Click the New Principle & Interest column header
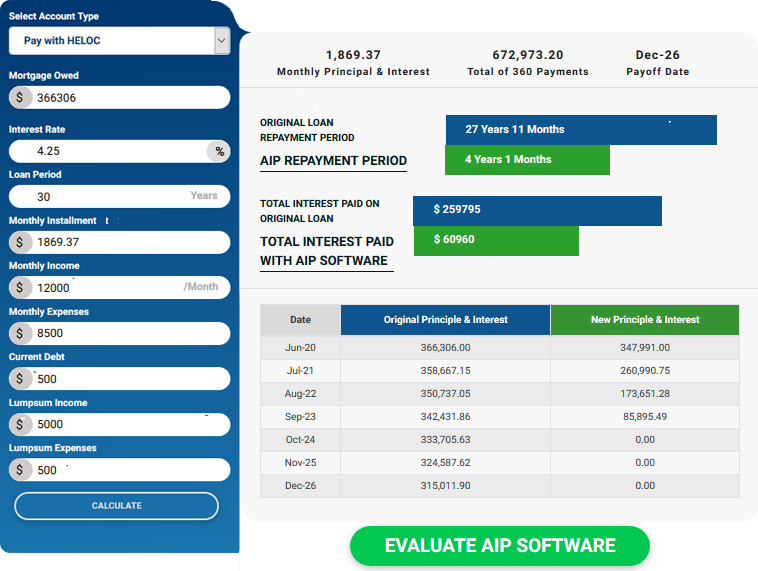758x571 pixels. [645, 320]
